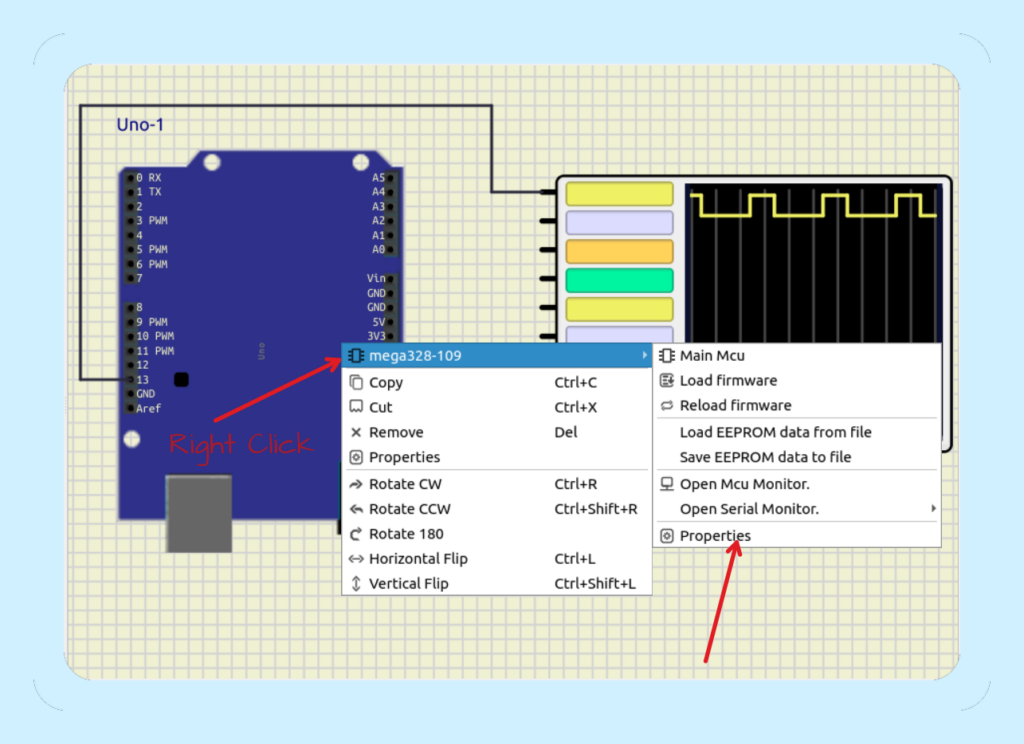This screenshot has height=744, width=1024.
Task: Click the top yellow channel button on the oscilloscope
Action: pos(619,194)
